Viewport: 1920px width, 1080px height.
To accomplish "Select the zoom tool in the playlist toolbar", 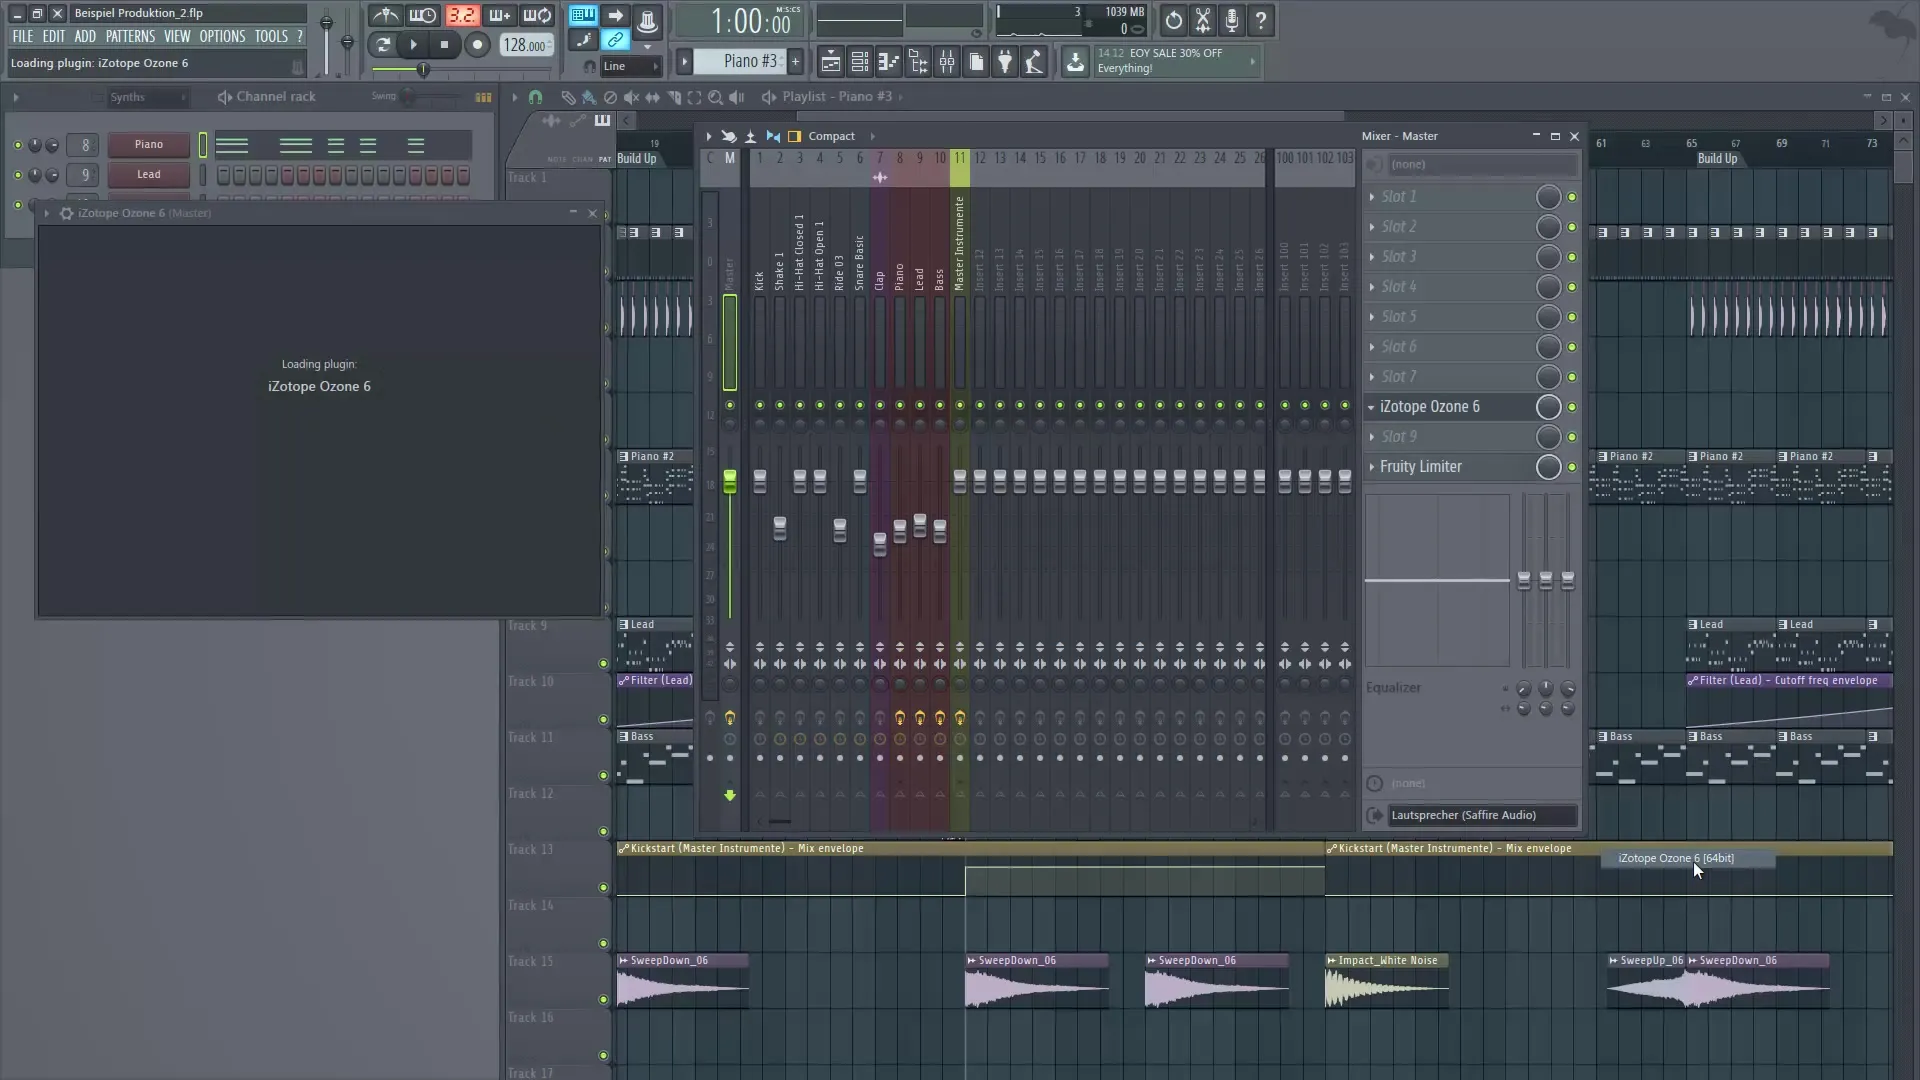I will [x=716, y=97].
